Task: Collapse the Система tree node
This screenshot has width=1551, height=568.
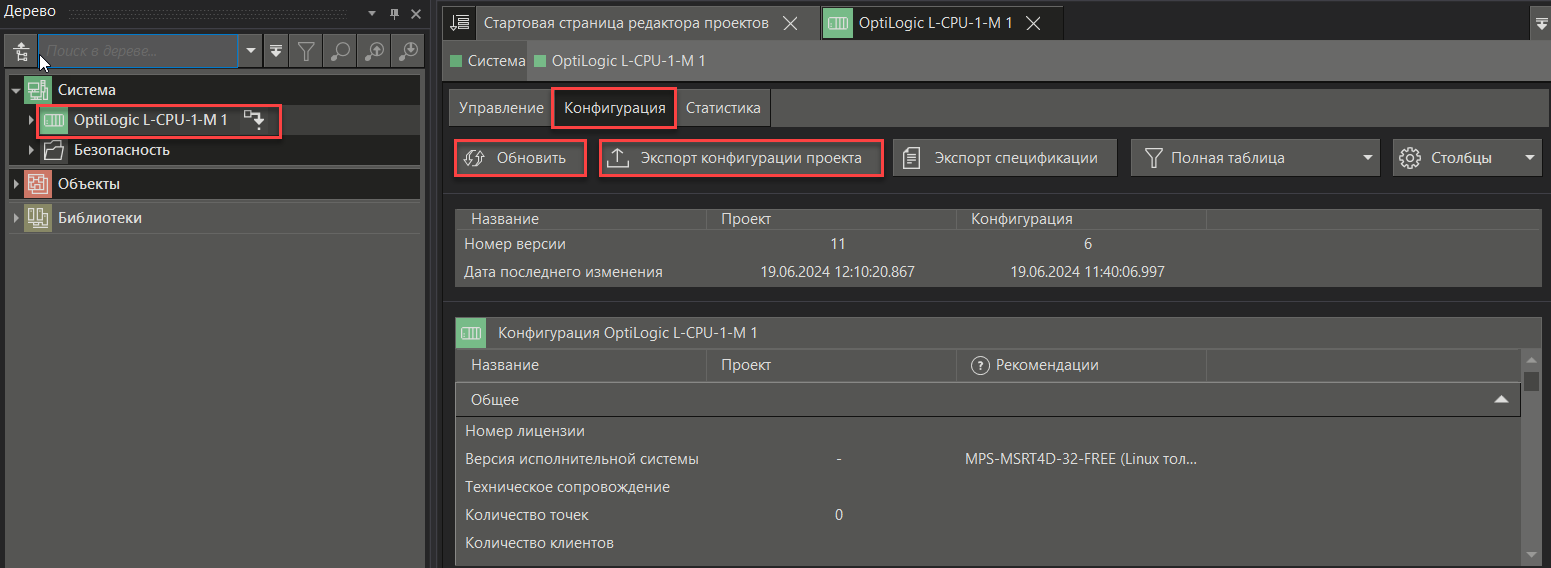Action: tap(16, 90)
